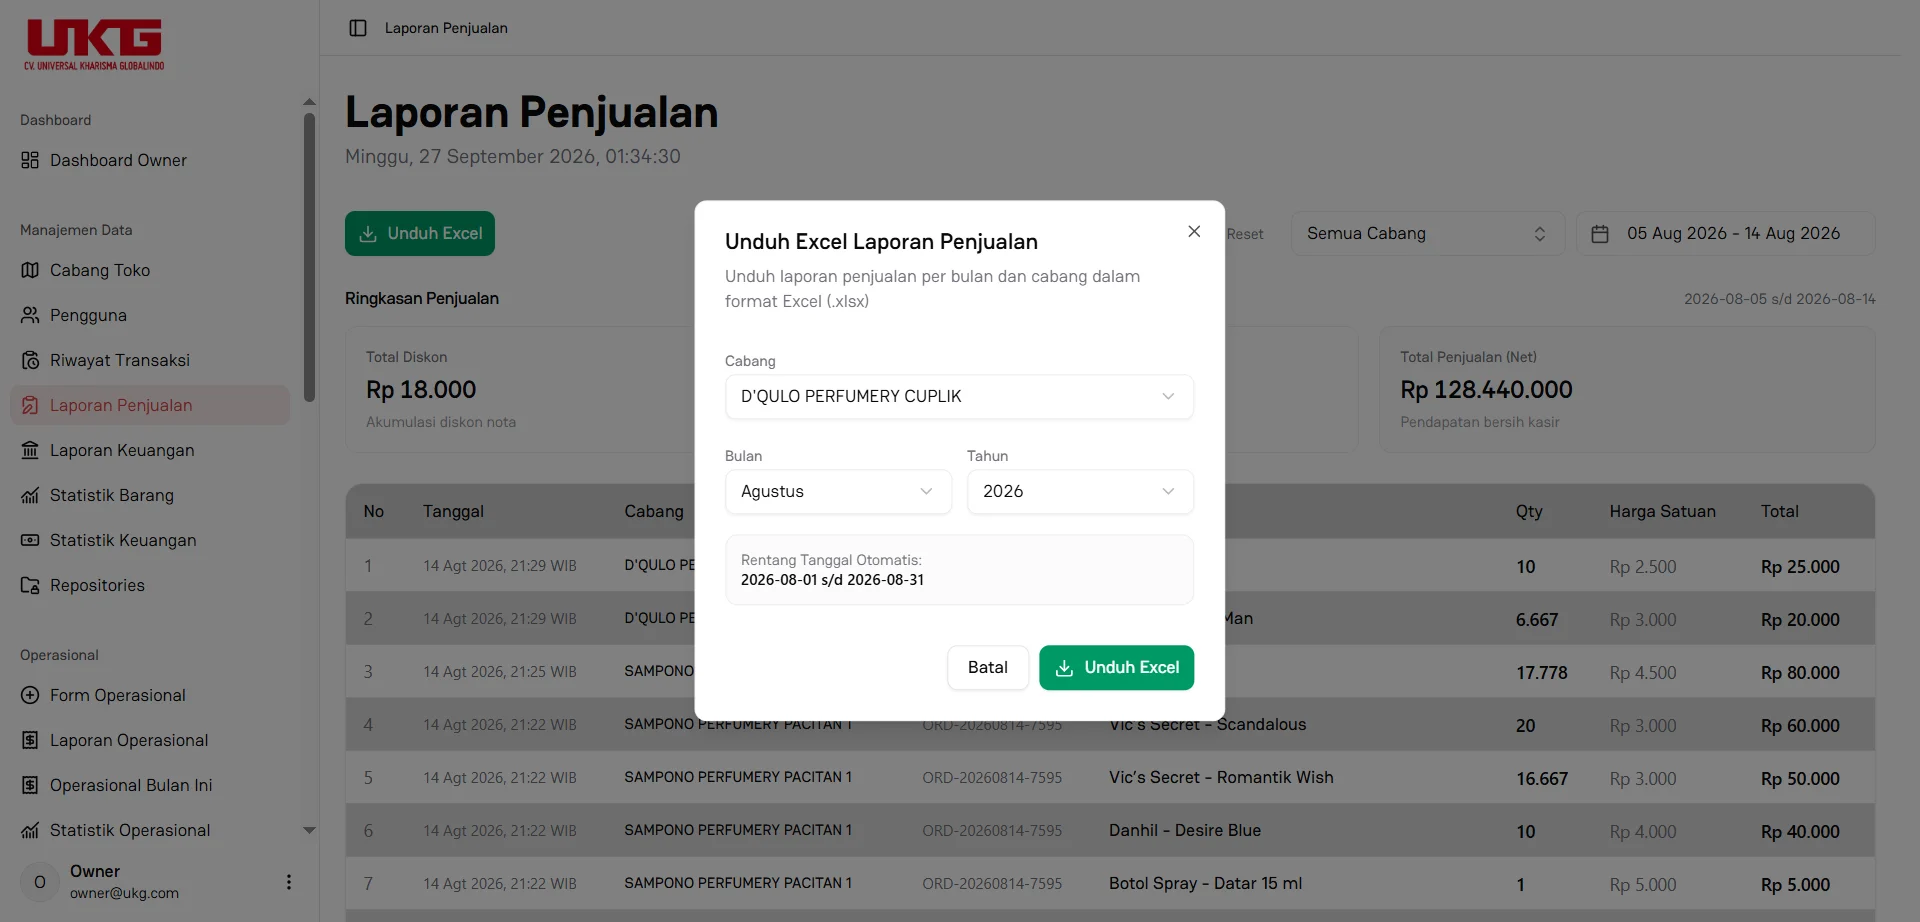This screenshot has height=922, width=1920.
Task: Click the Operasional Bulan Ini icon
Action: tap(30, 785)
